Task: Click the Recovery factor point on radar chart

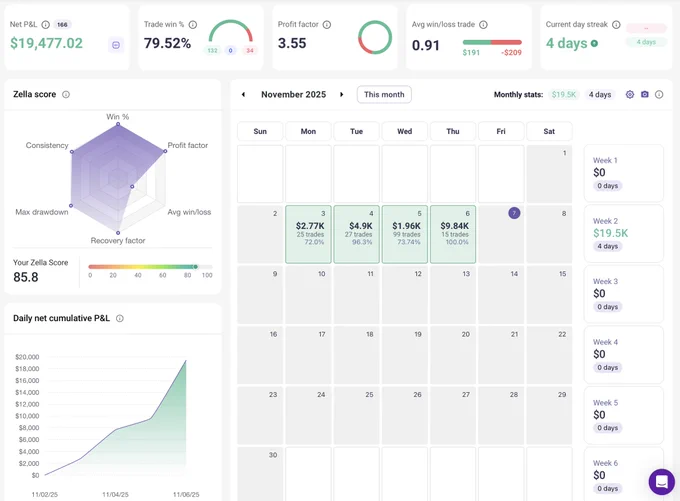Action: [x=118, y=232]
